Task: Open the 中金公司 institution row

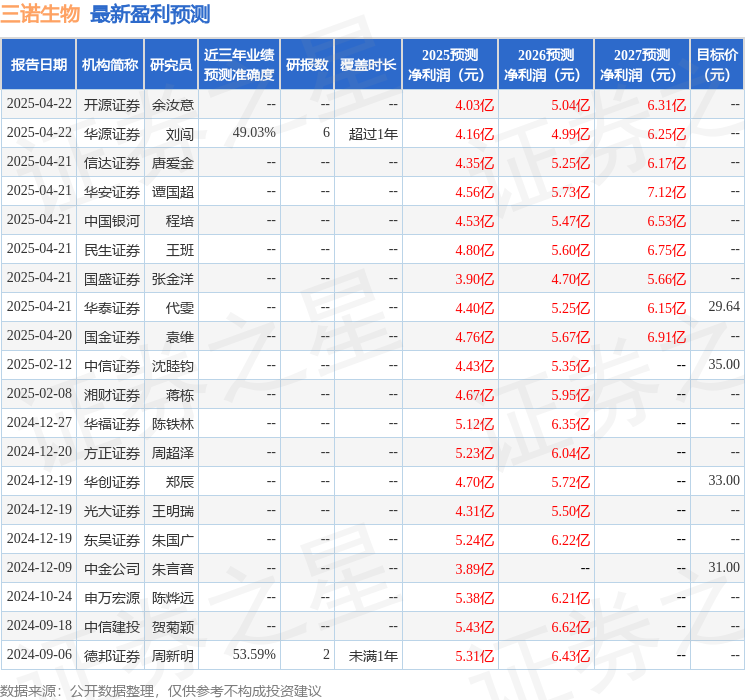Action: pyautogui.click(x=111, y=569)
